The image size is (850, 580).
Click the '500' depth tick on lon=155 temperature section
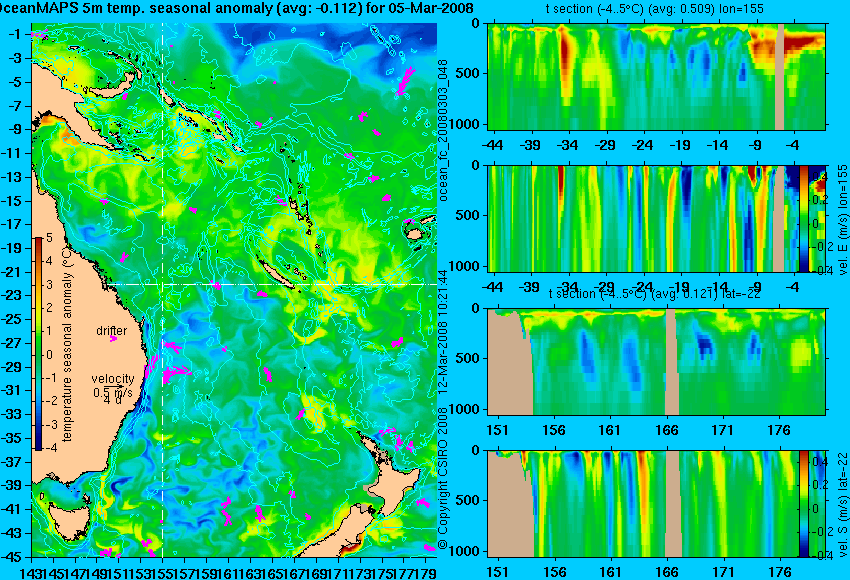tap(469, 74)
